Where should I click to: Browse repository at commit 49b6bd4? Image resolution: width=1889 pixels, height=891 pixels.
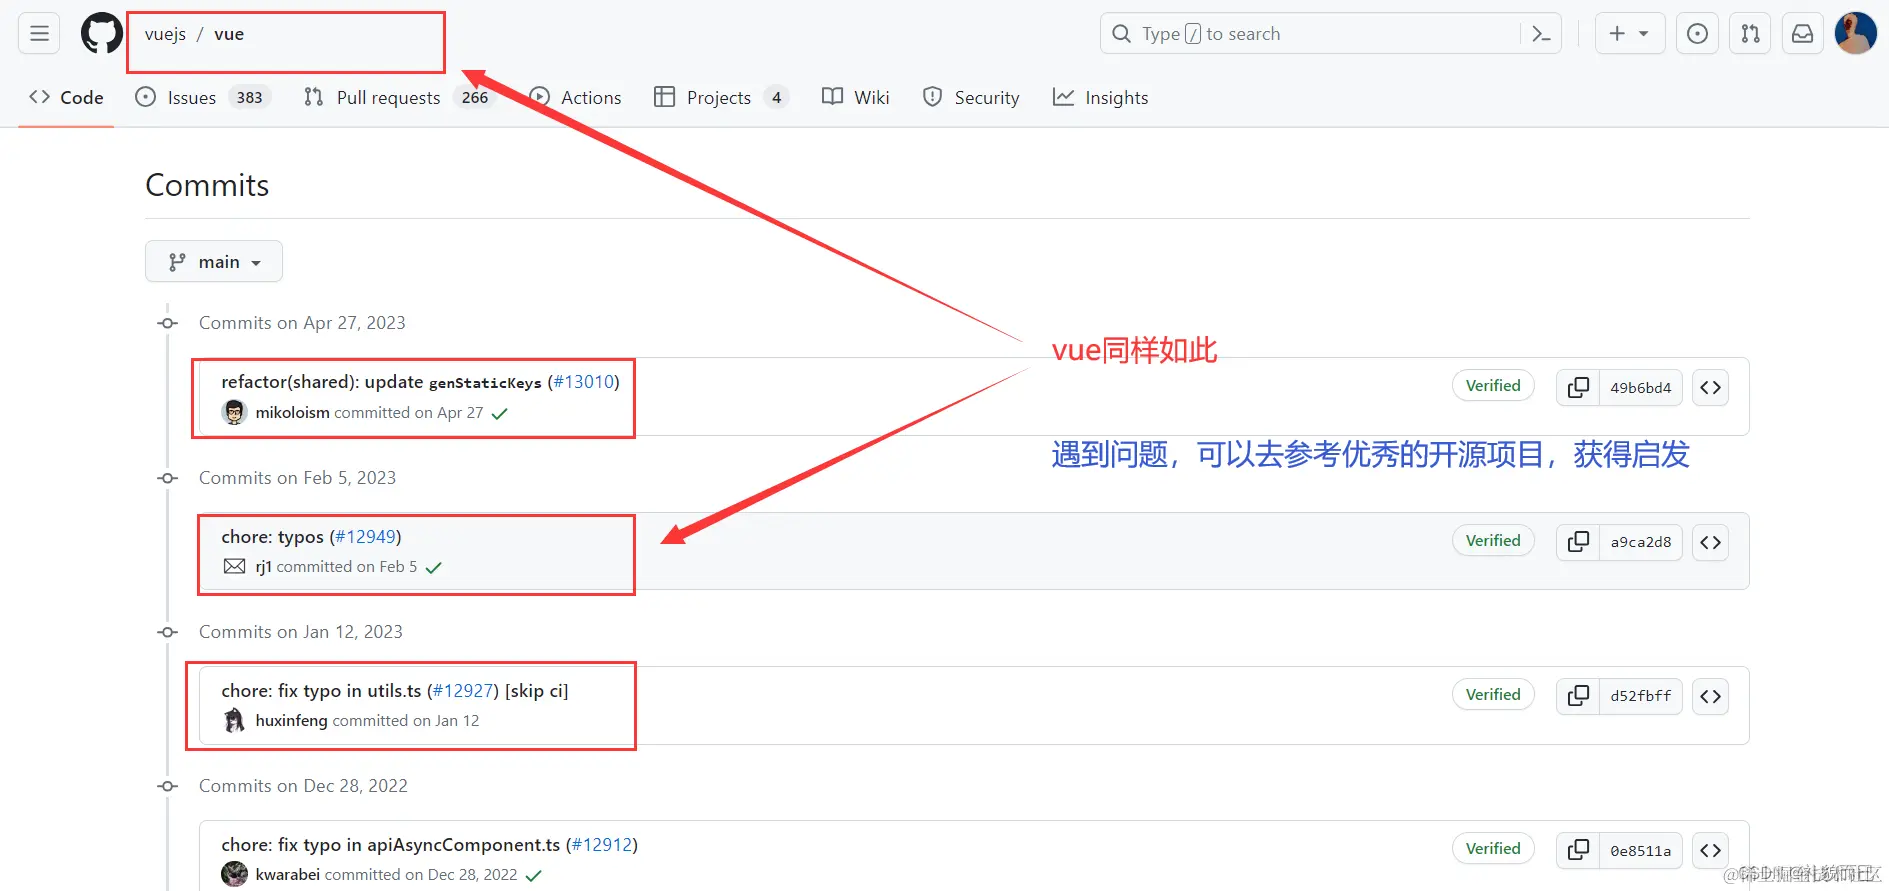click(x=1710, y=387)
